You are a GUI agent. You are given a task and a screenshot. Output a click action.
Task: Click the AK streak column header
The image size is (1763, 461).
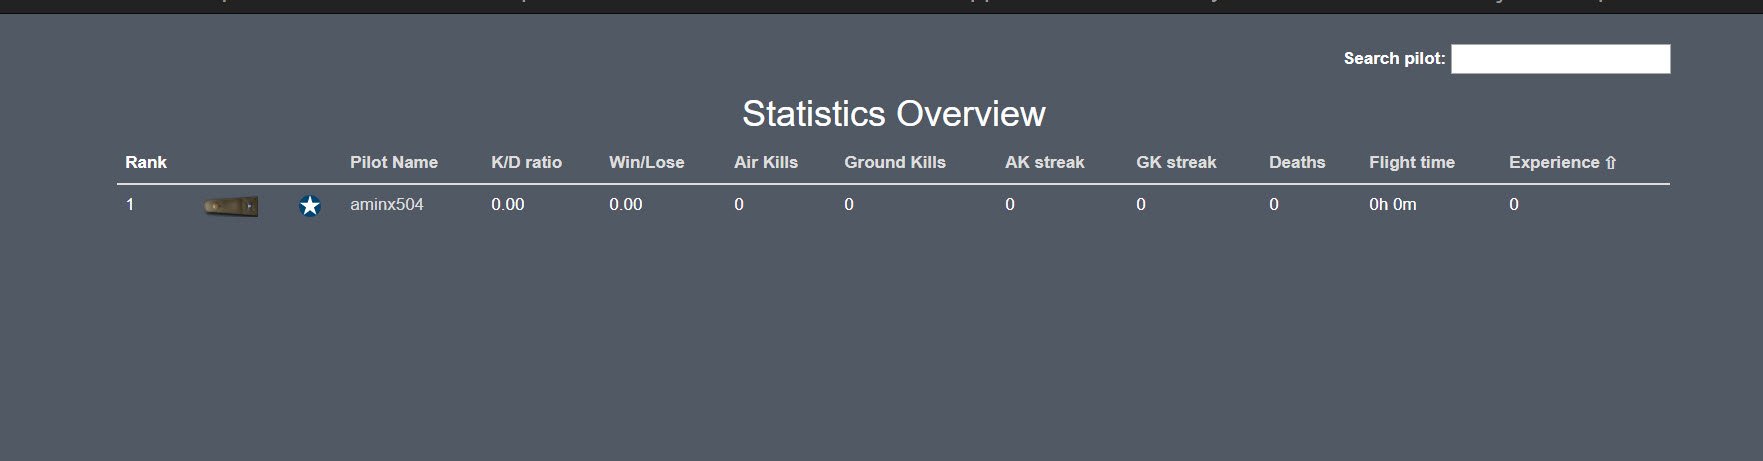(1044, 162)
